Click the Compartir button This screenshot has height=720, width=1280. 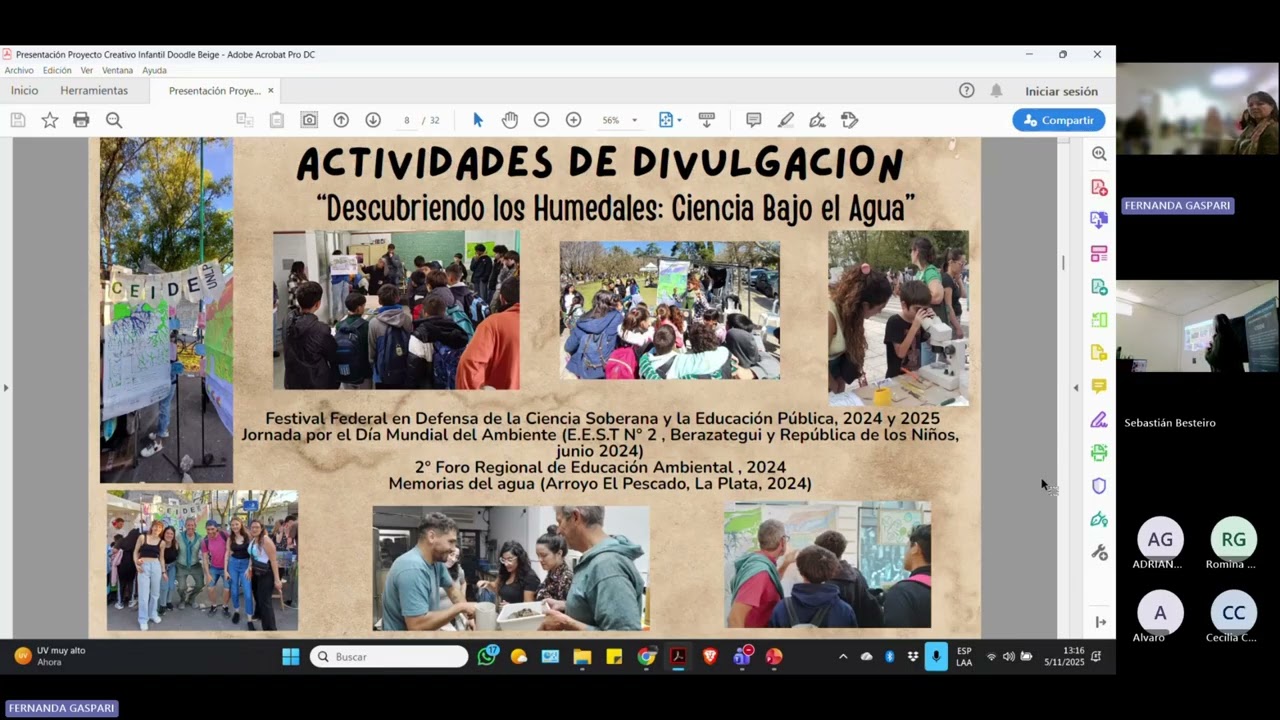point(1058,120)
